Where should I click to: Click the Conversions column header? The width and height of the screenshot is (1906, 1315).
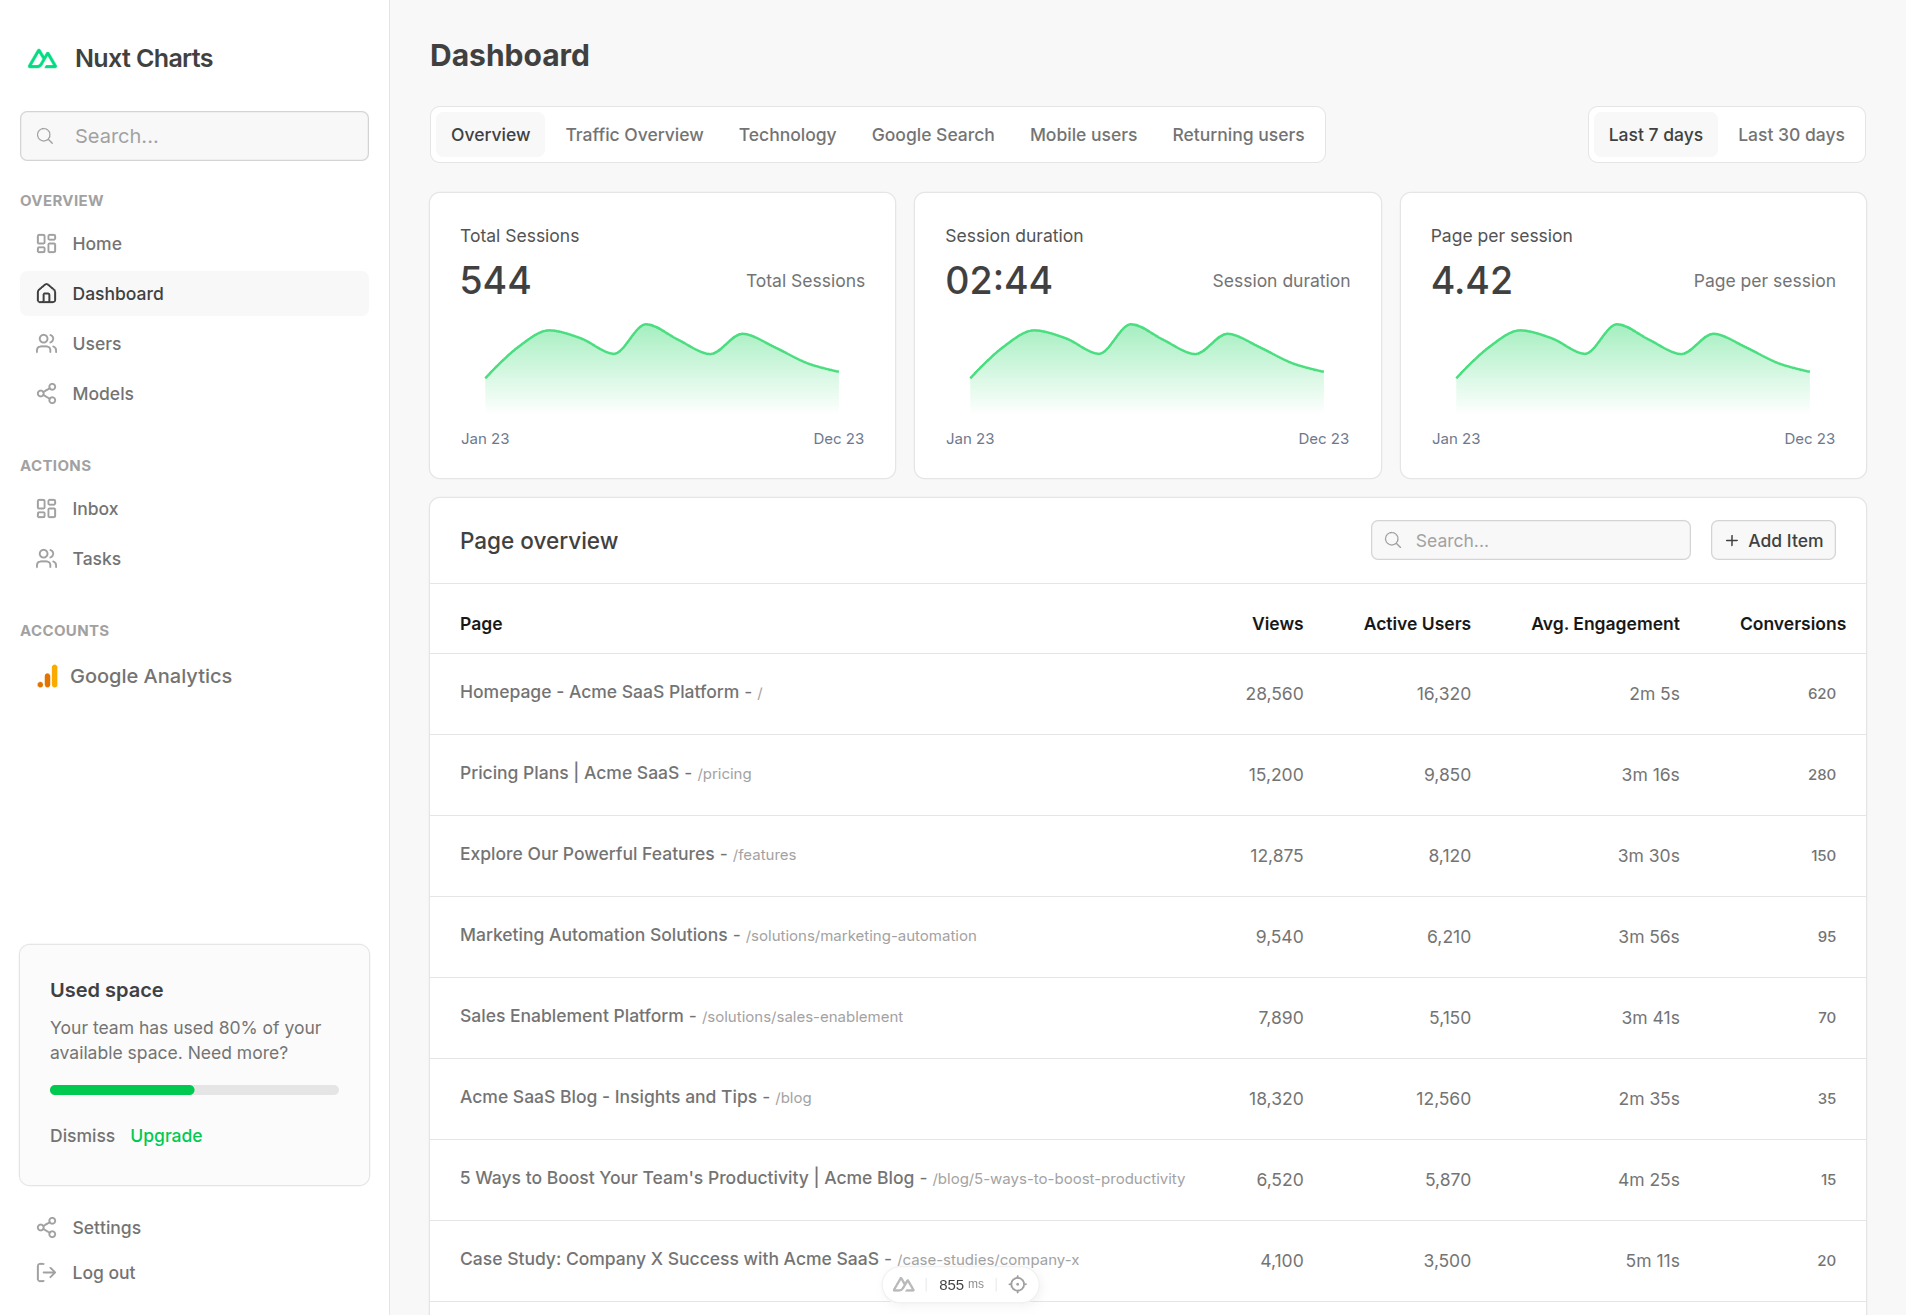pos(1792,624)
